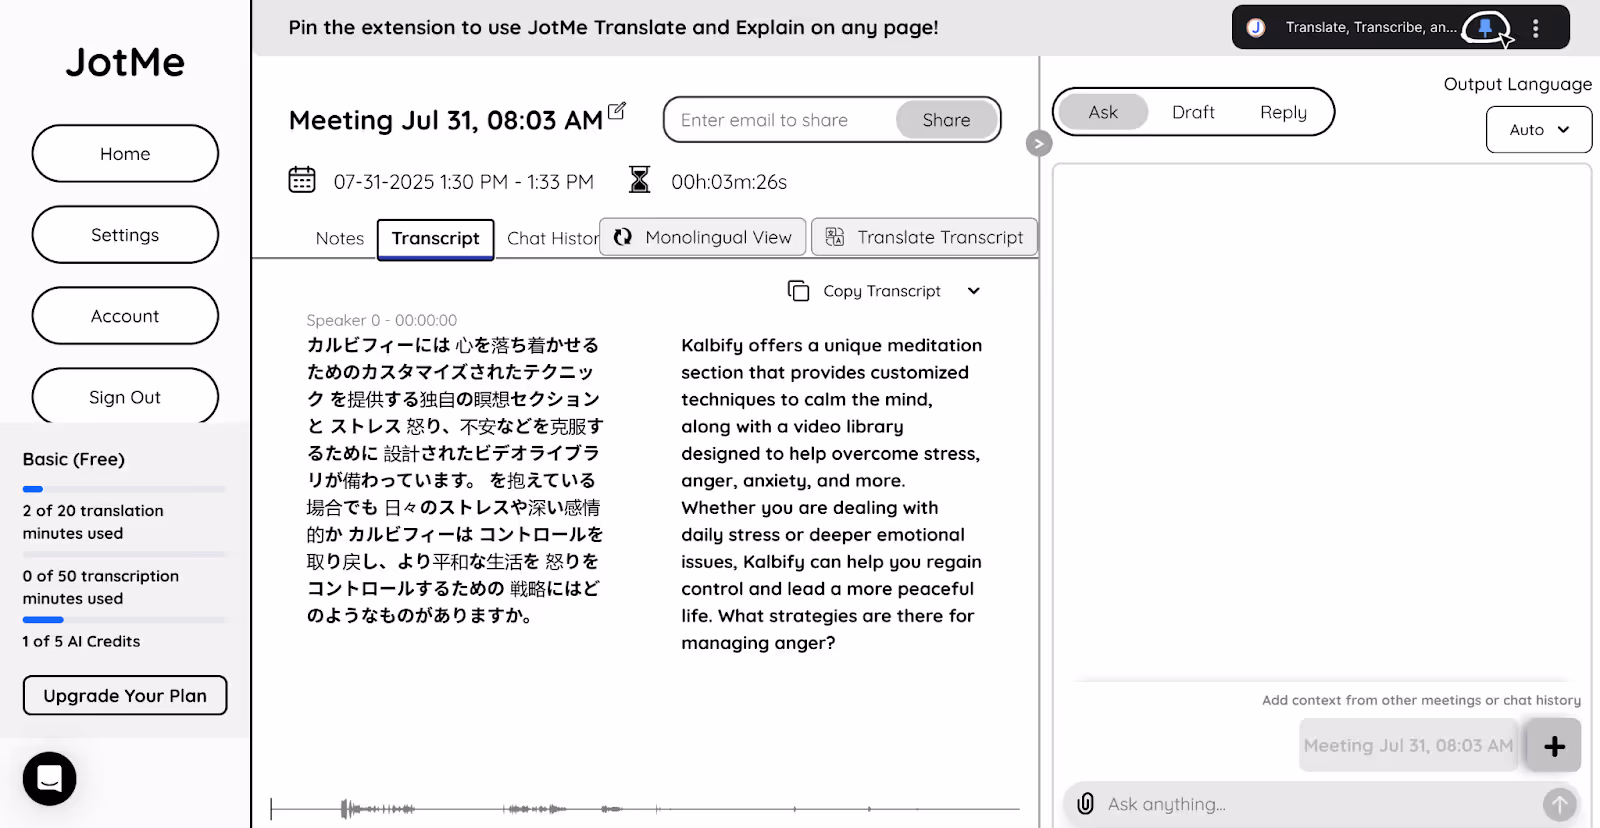Collapse side panel with arrow circle
Image resolution: width=1600 pixels, height=828 pixels.
click(x=1039, y=144)
